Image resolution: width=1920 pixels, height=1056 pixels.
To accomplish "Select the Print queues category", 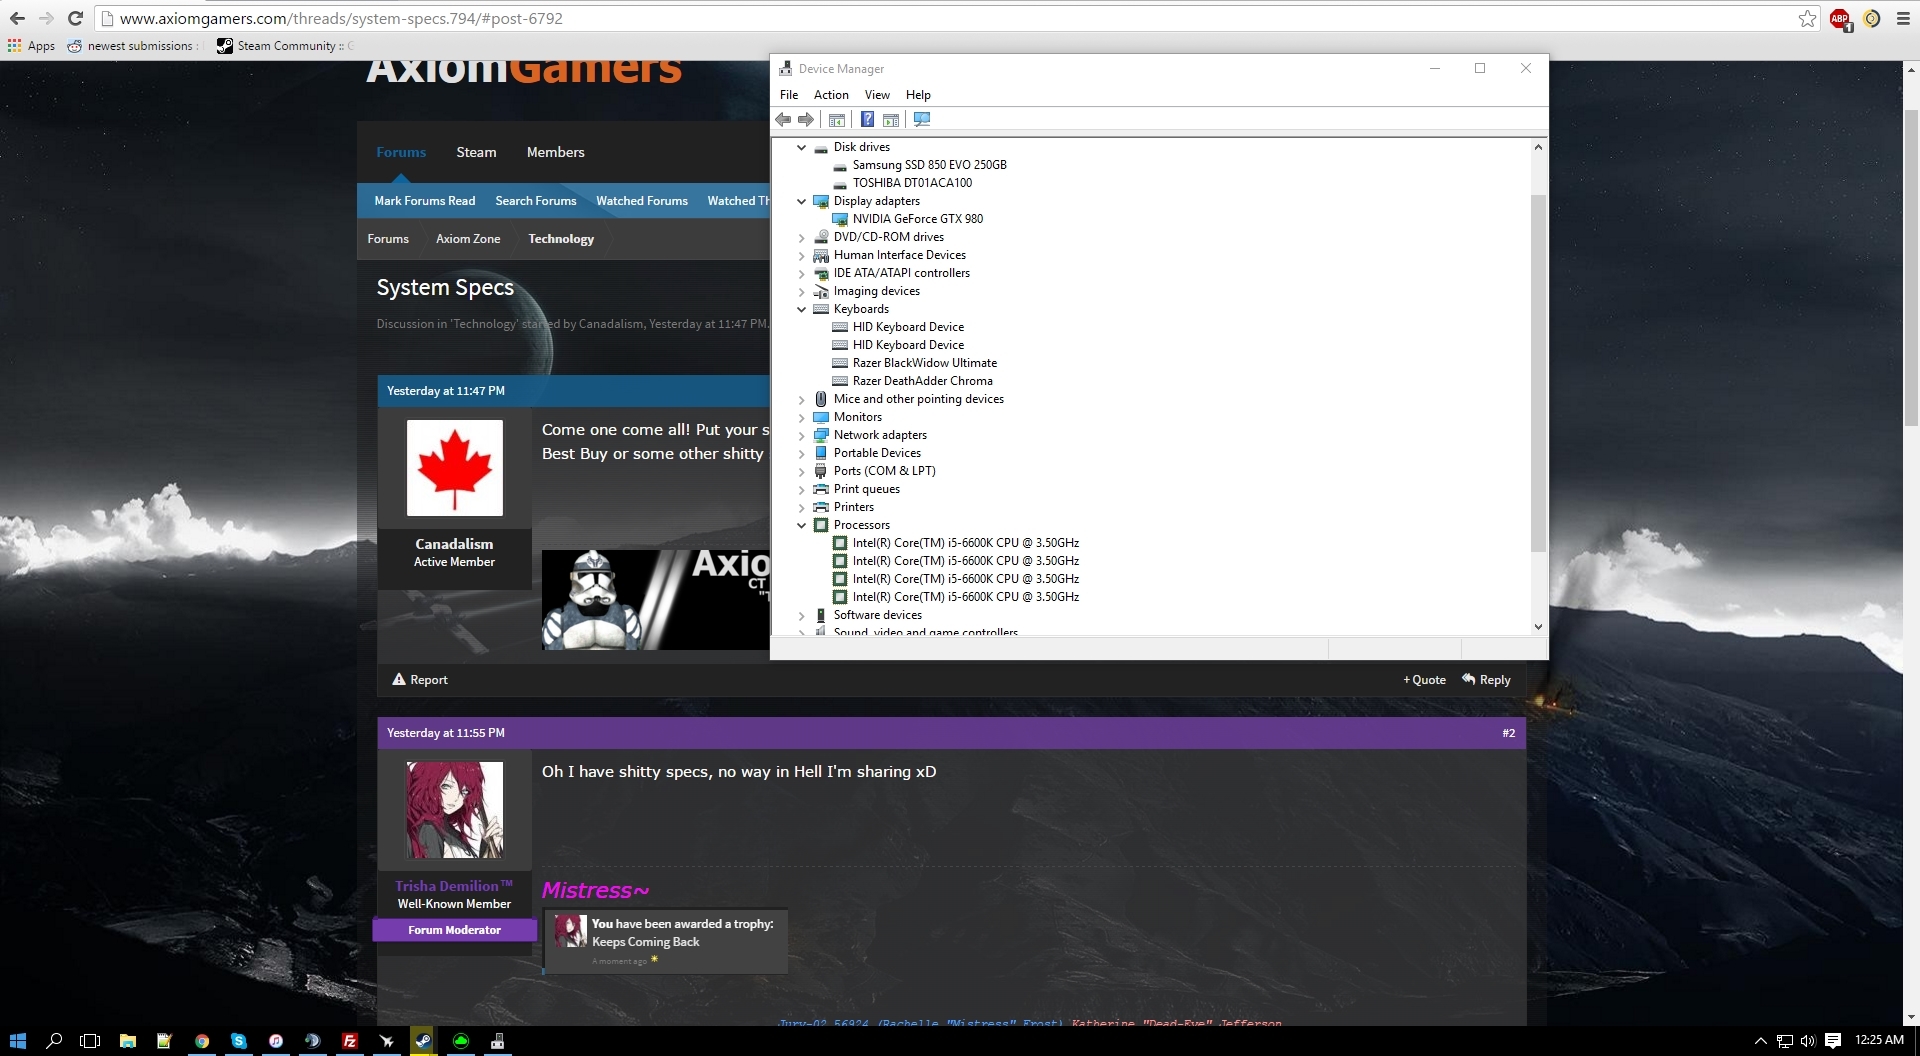I will pyautogui.click(x=866, y=489).
